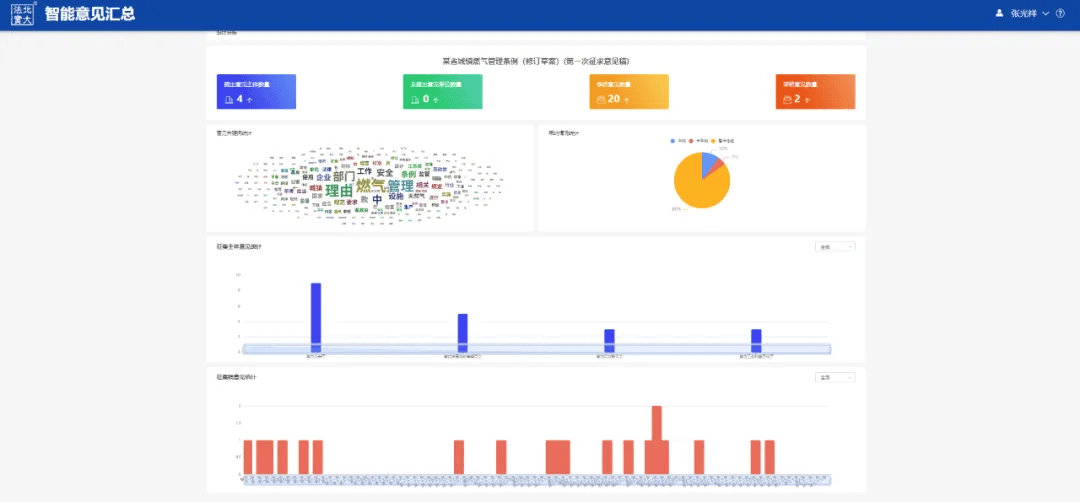1080x502 pixels.
Task: Click the yellow card showing 20
Action: coord(630,91)
